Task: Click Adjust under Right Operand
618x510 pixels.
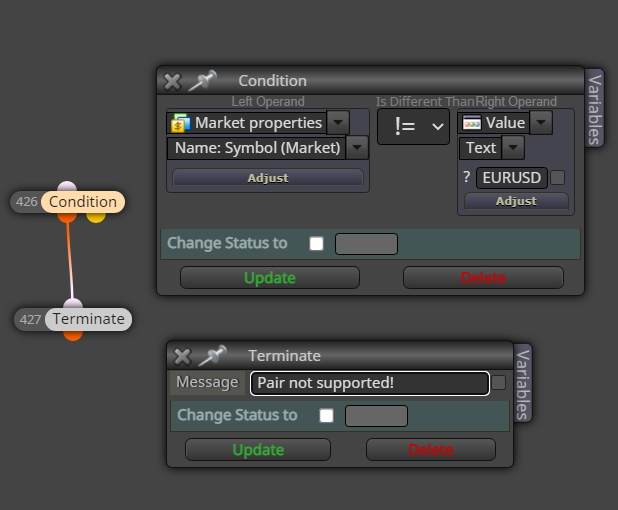Action: pyautogui.click(x=516, y=201)
